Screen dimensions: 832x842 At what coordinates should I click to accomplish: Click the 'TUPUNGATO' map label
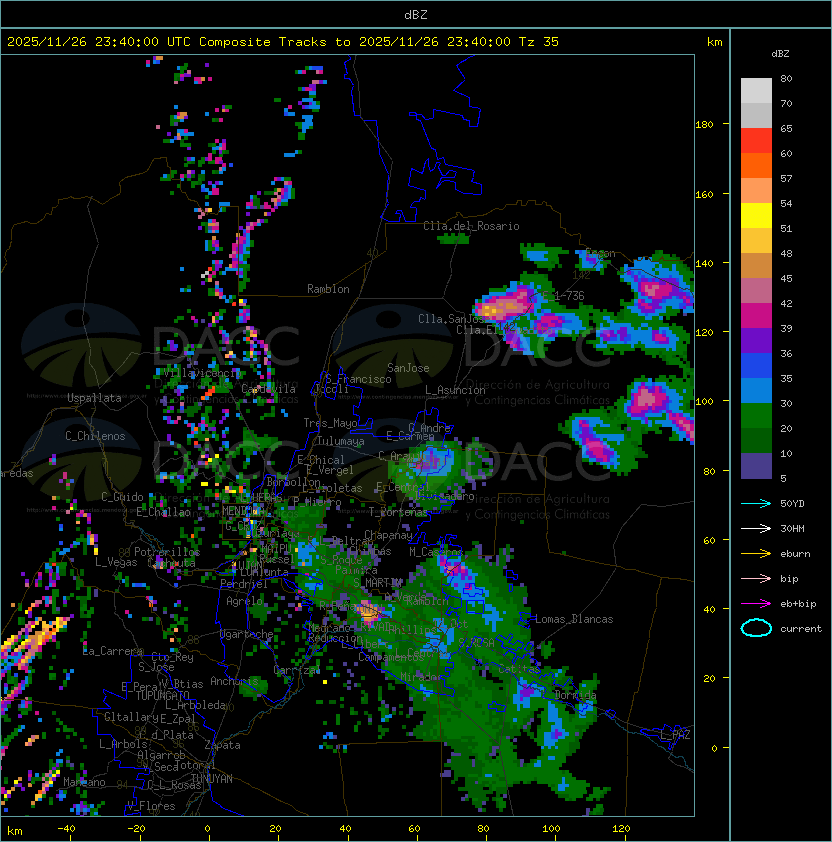point(162,696)
